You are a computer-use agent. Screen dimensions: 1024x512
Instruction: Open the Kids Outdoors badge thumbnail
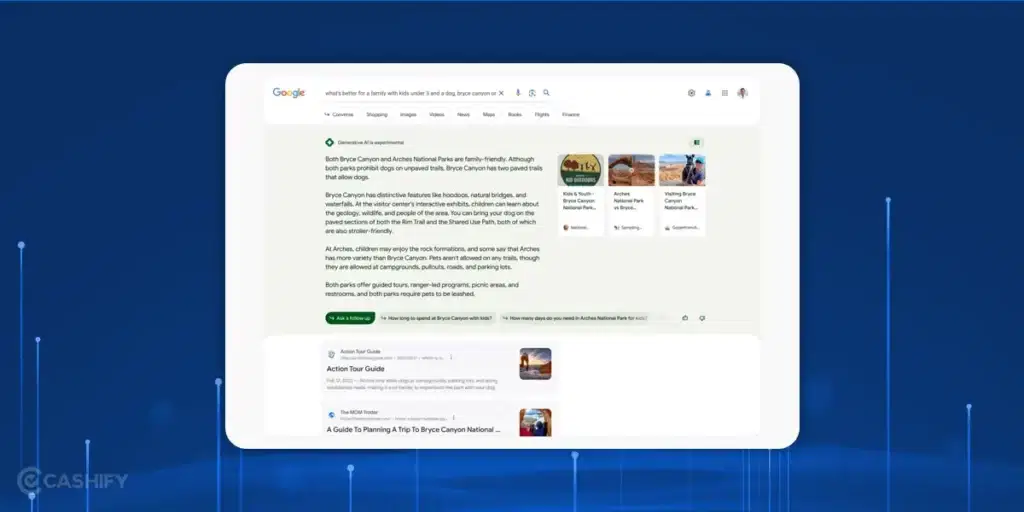[581, 170]
